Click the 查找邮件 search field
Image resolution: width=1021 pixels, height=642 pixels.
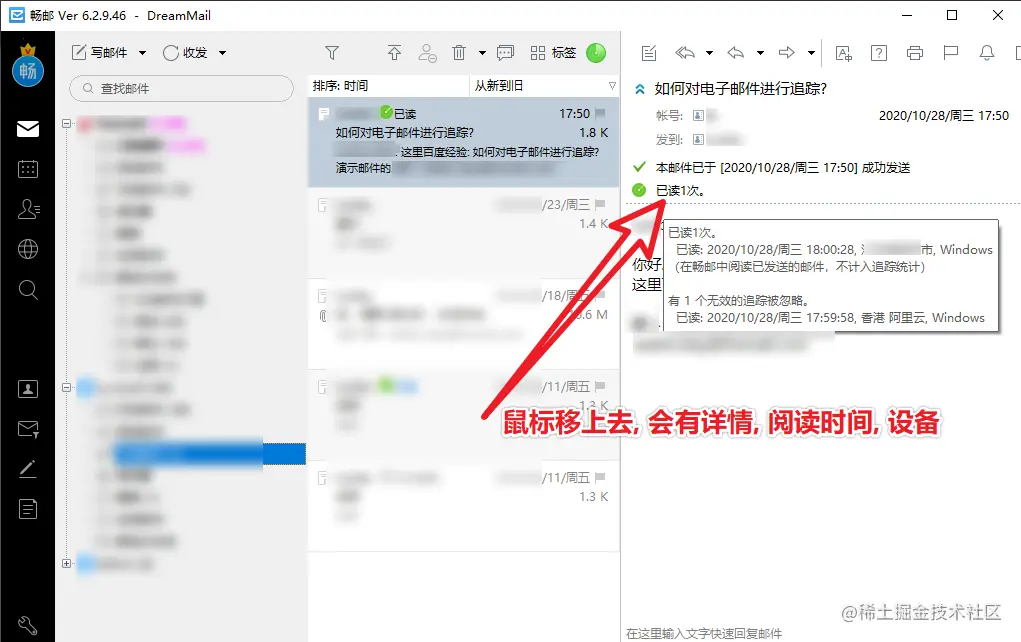(182, 89)
